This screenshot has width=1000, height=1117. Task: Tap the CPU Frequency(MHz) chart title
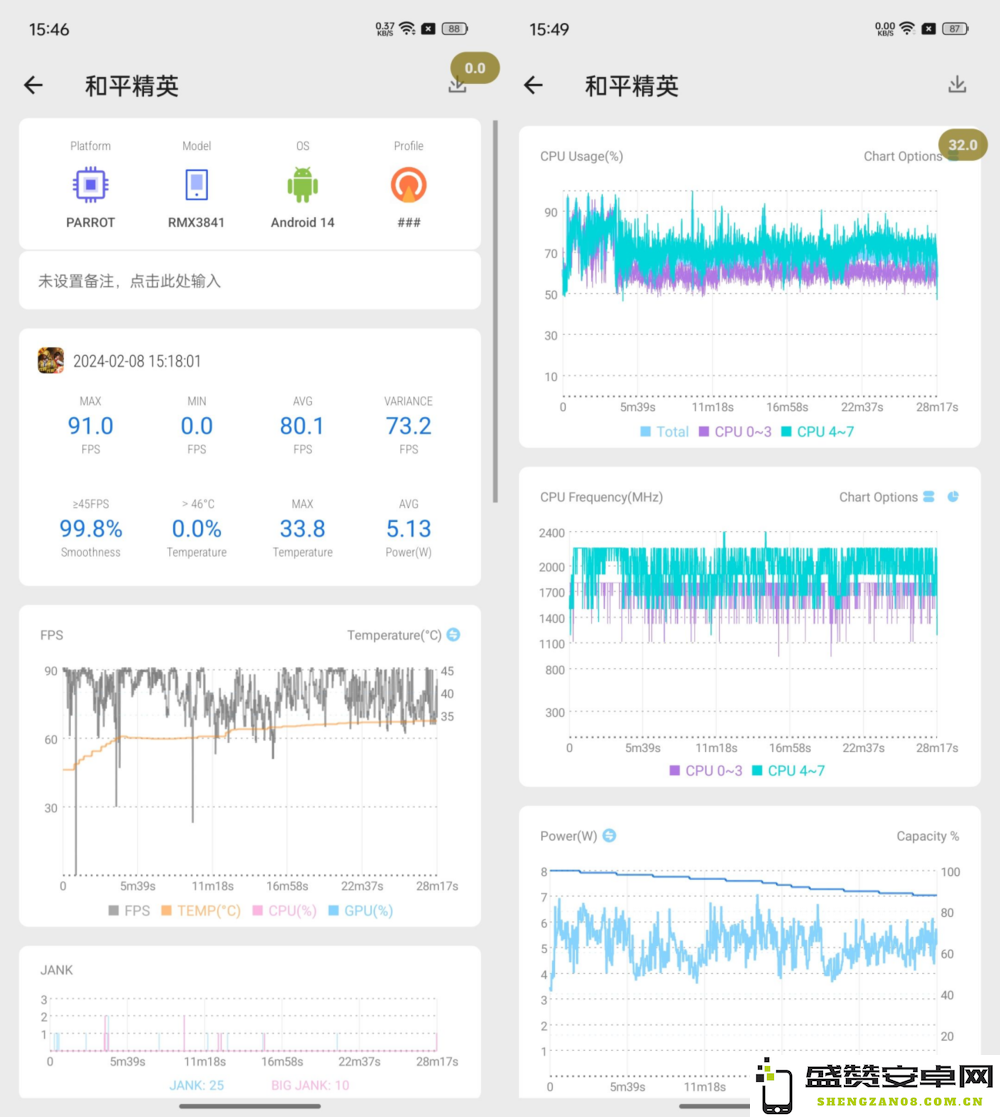(601, 497)
